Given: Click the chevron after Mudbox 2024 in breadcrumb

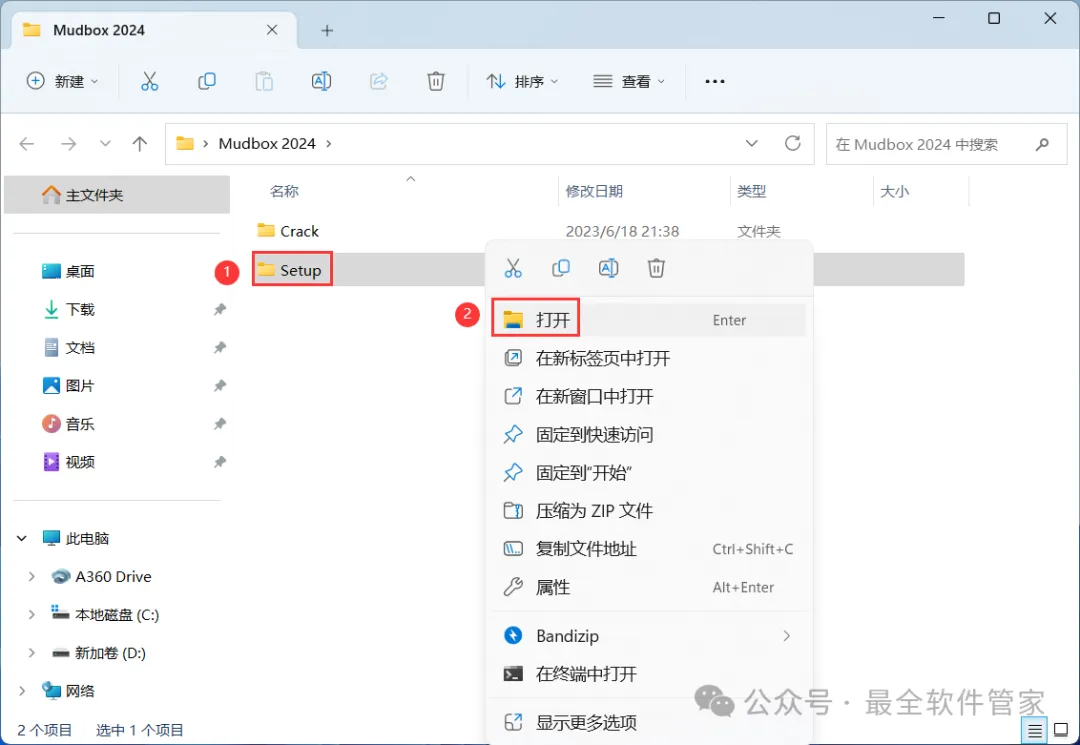Looking at the screenshot, I should [329, 143].
